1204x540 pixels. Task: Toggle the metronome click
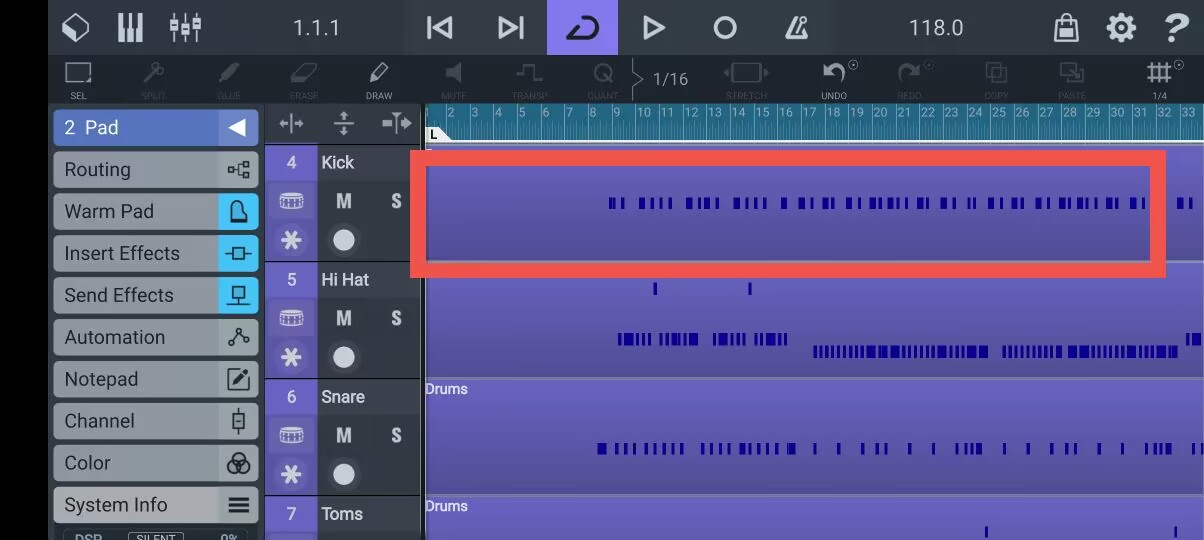click(x=796, y=28)
